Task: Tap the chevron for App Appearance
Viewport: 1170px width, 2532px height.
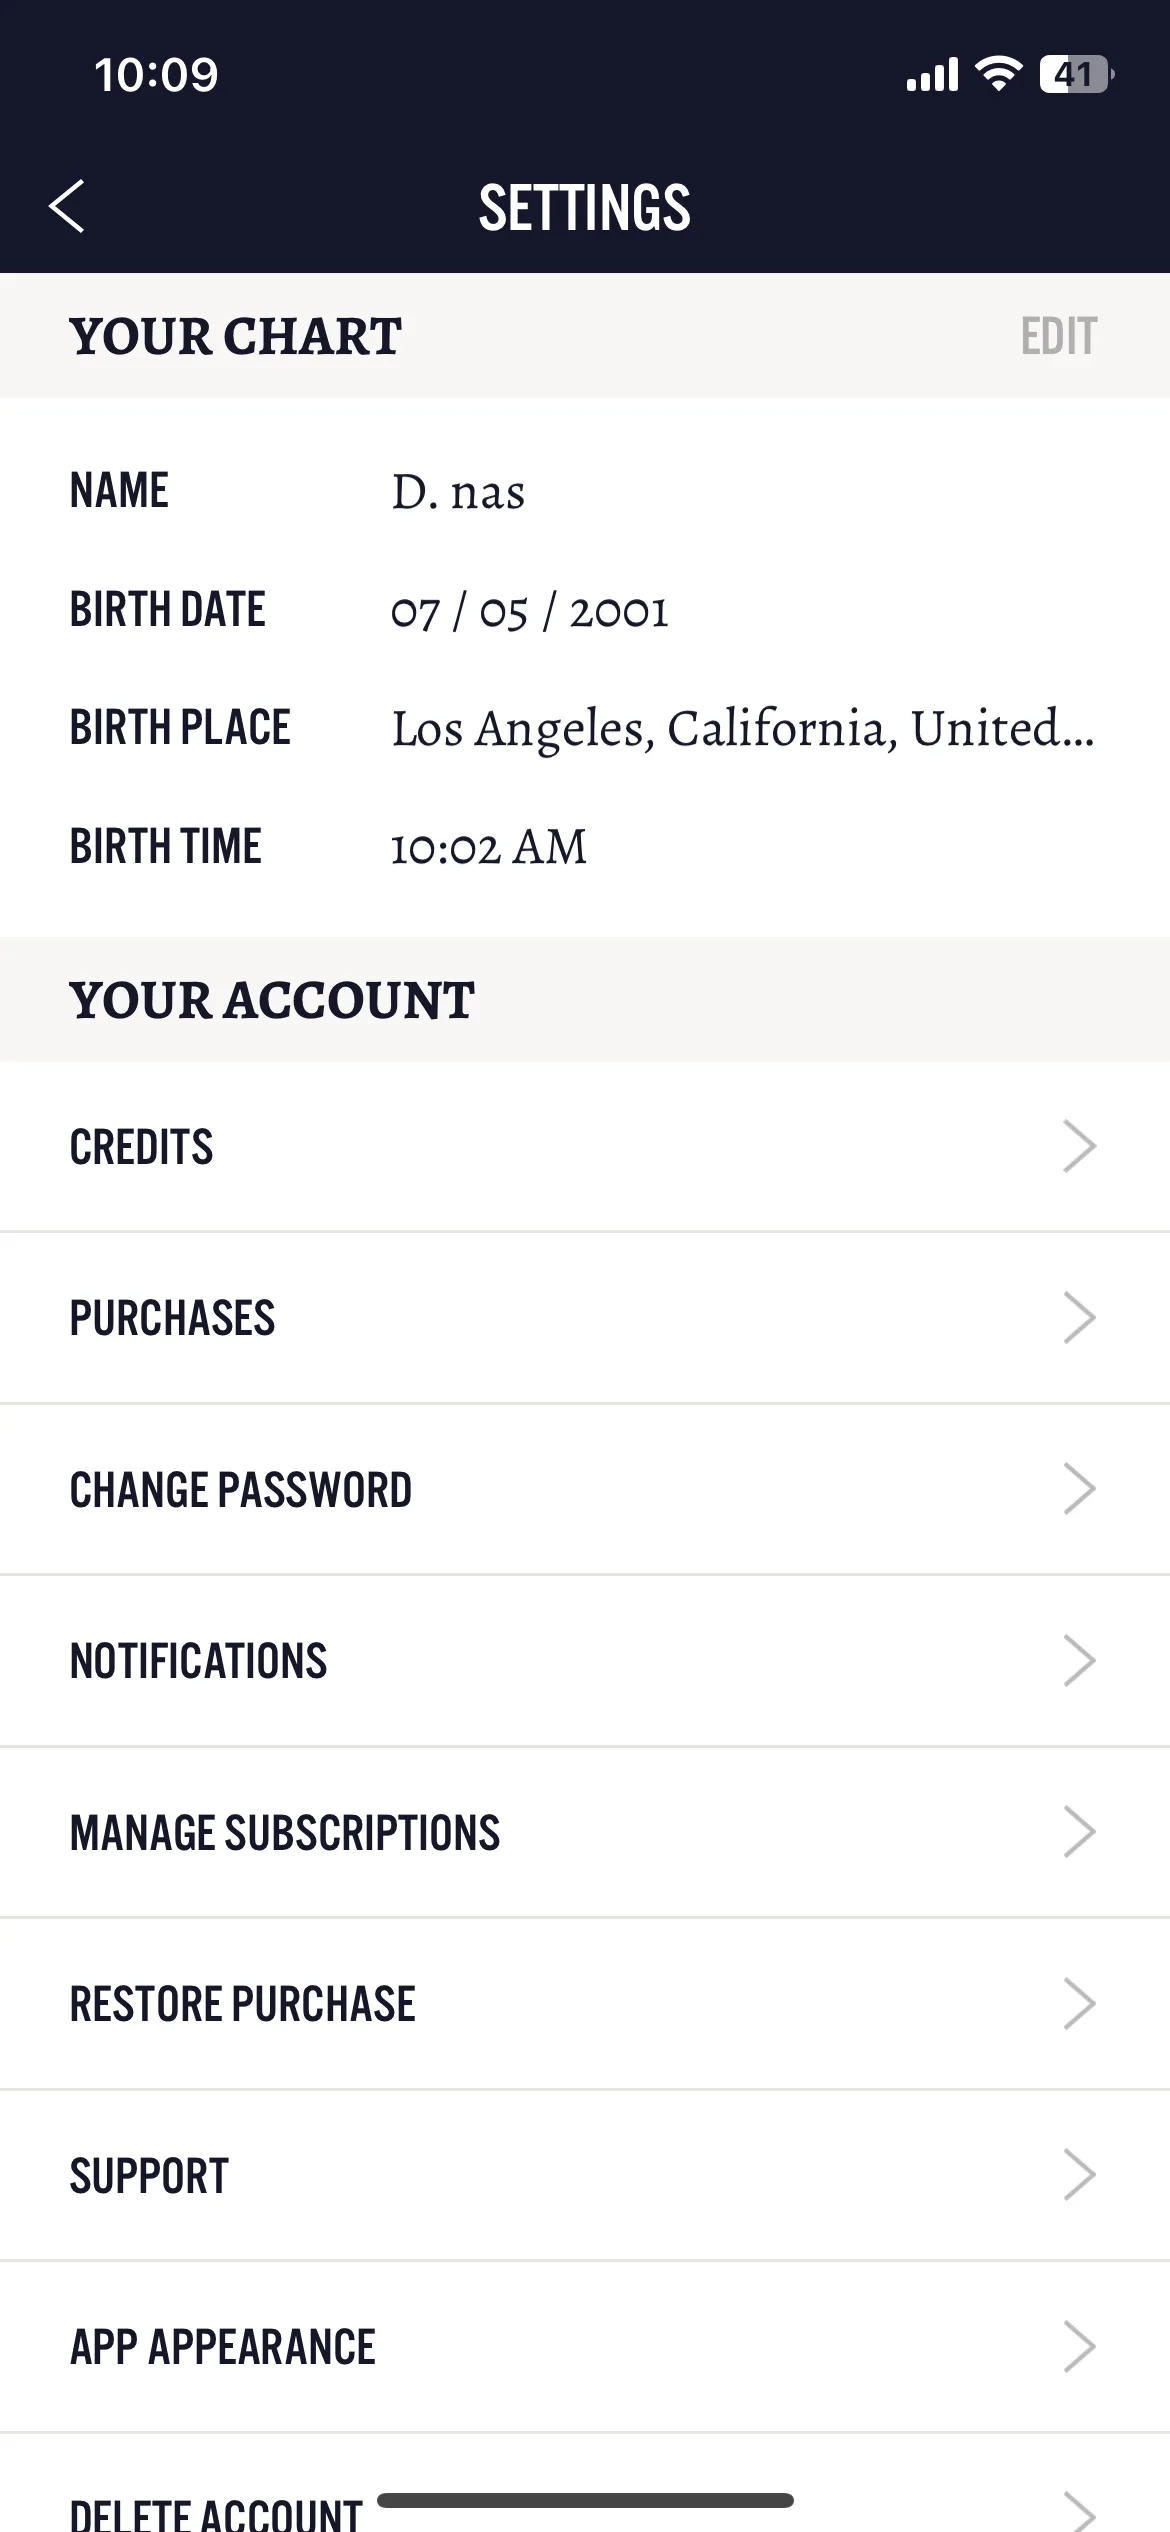Action: [x=1079, y=2347]
